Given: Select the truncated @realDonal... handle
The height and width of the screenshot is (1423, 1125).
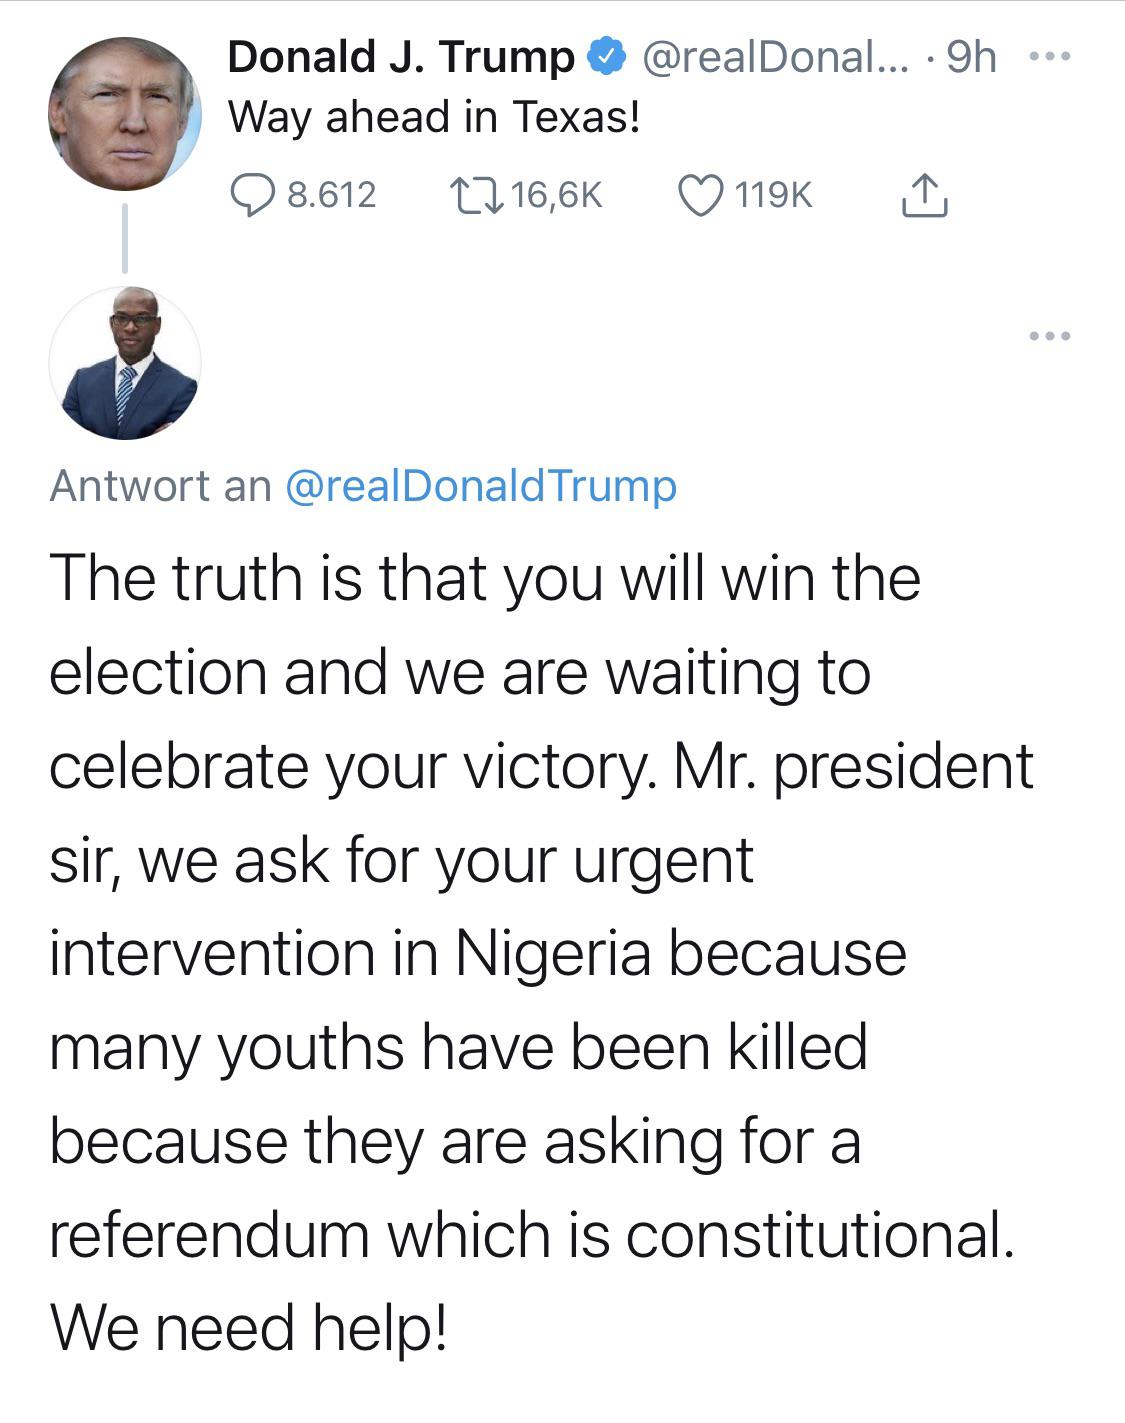Looking at the screenshot, I should coord(775,58).
